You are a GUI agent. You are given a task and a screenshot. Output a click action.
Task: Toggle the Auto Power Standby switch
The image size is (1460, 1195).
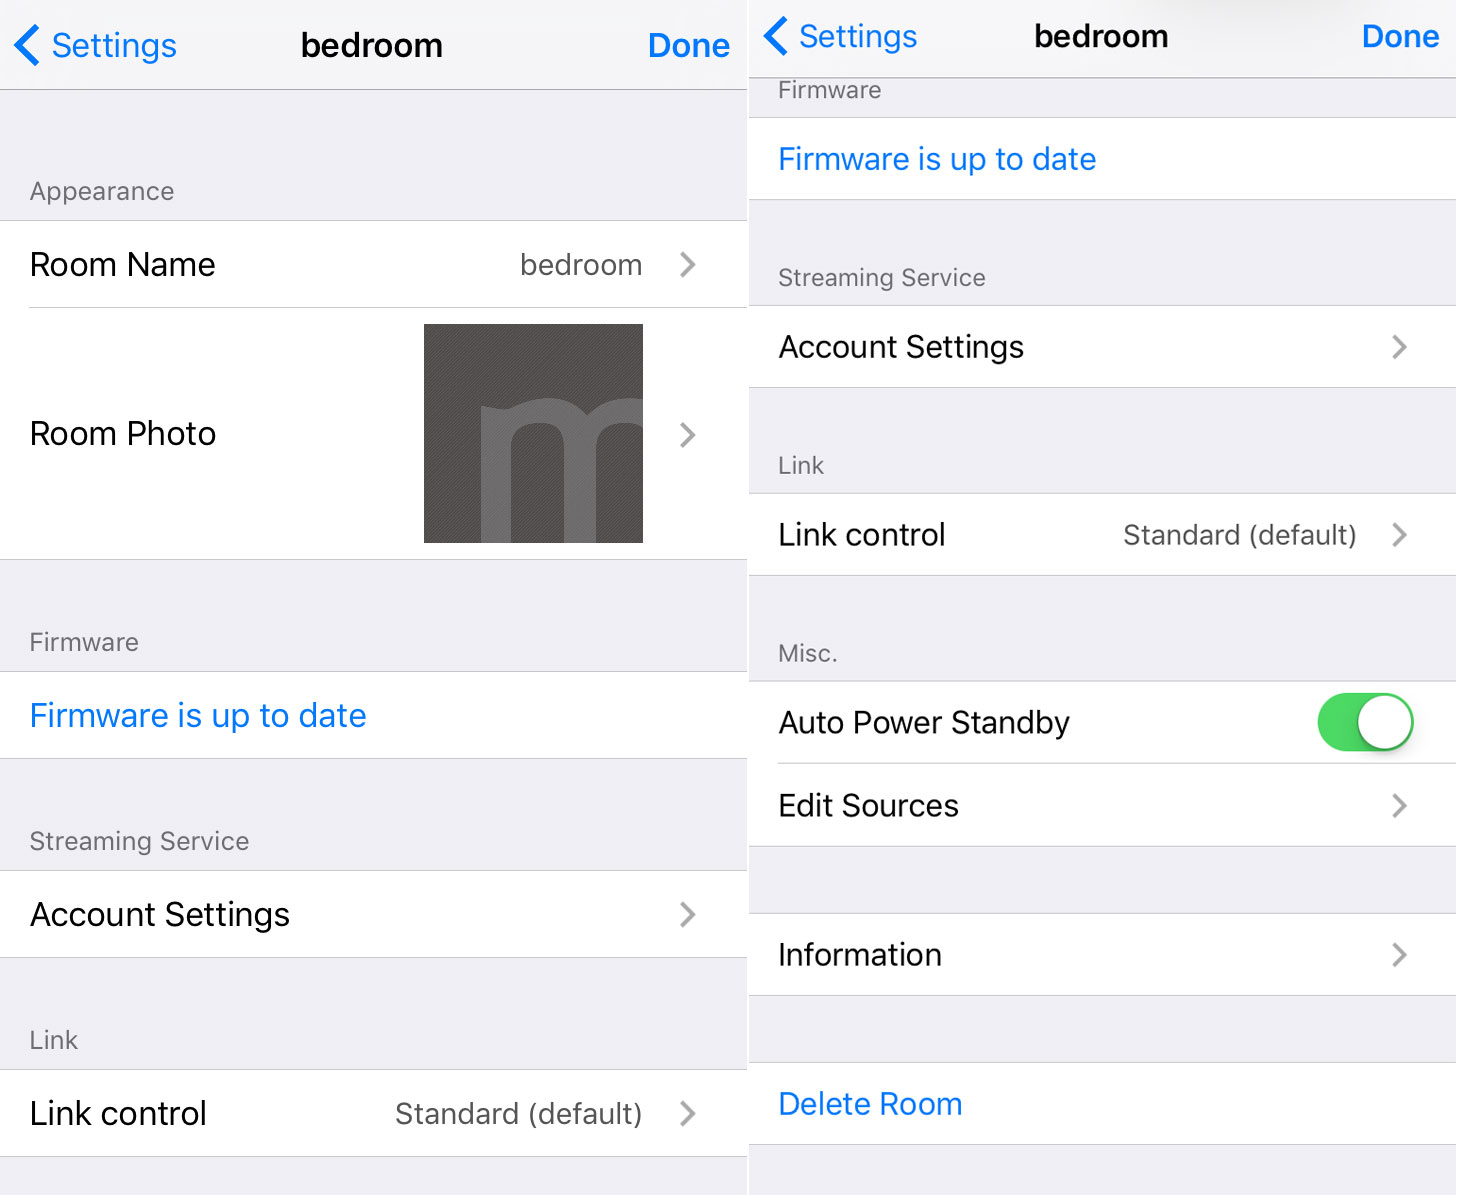[1364, 722]
